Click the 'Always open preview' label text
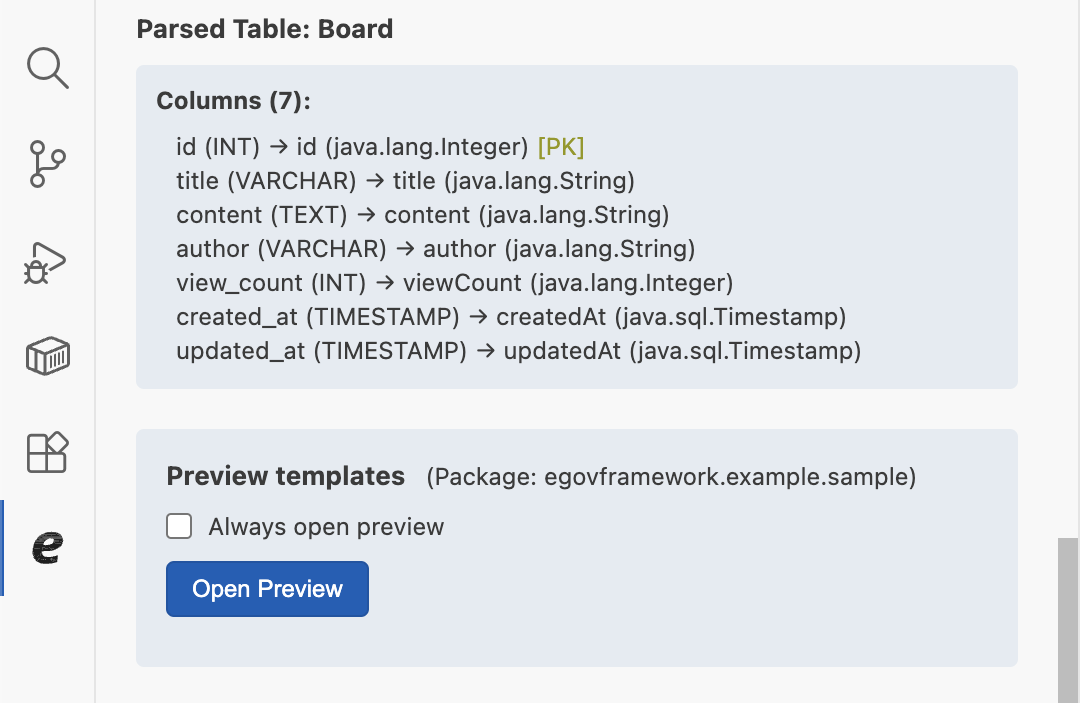The height and width of the screenshot is (703, 1080). click(x=326, y=527)
